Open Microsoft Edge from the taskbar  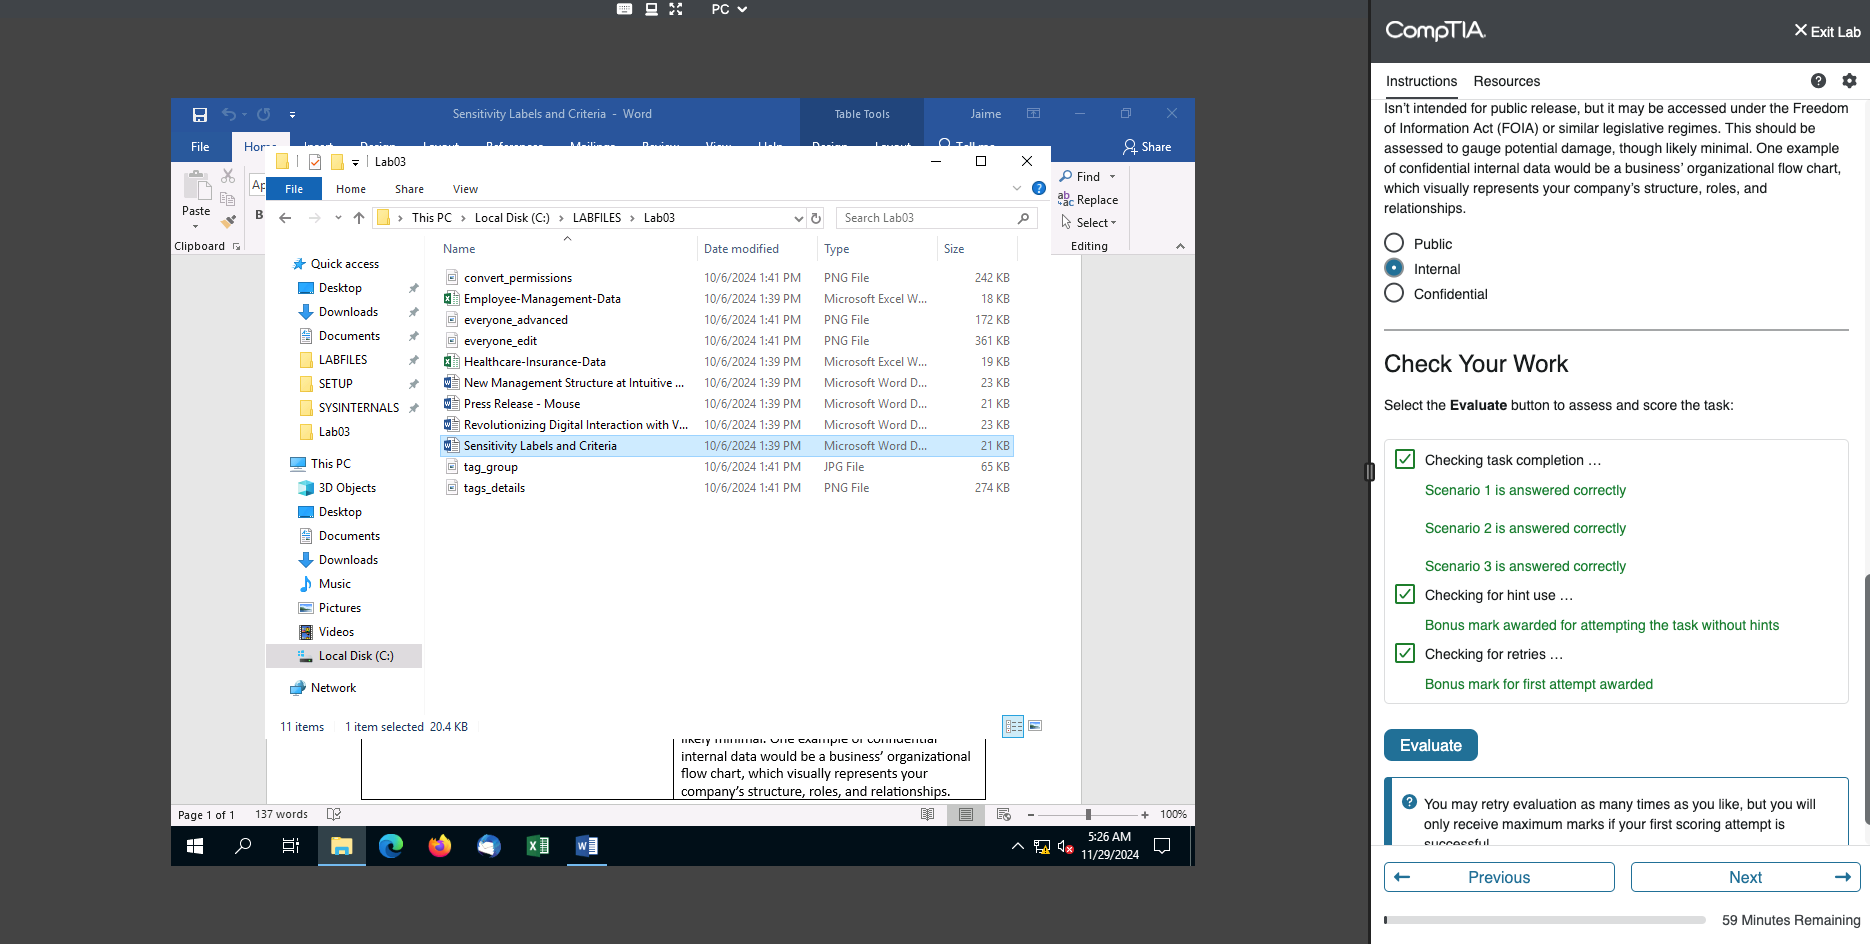coord(391,846)
